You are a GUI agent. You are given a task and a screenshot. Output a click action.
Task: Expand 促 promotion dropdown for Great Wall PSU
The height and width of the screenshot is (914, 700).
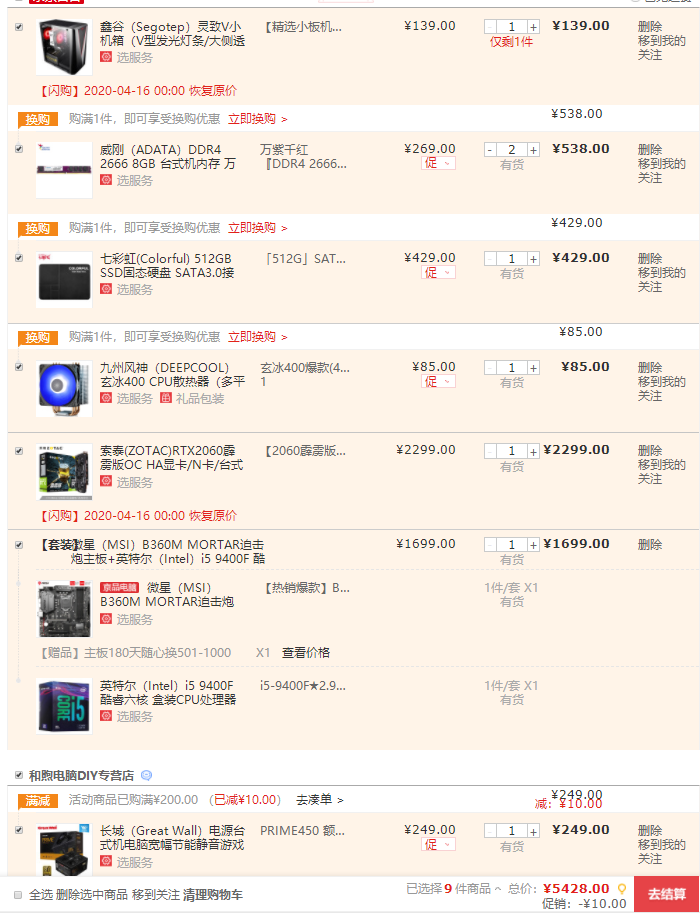click(438, 844)
